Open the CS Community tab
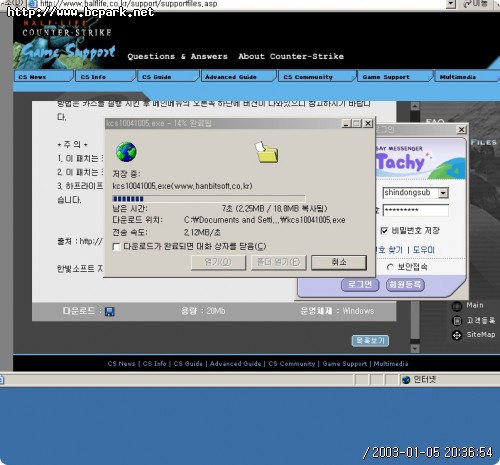The width and height of the screenshot is (500, 465). click(x=317, y=76)
